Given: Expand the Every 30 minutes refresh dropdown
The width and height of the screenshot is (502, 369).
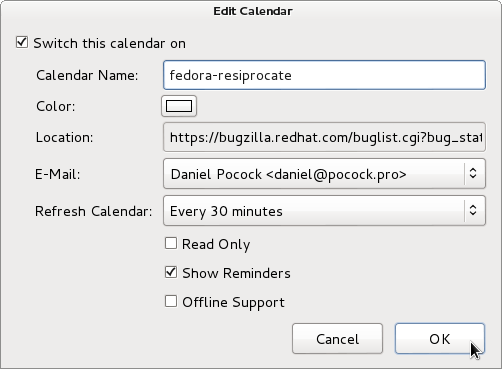Looking at the screenshot, I should (324, 211).
